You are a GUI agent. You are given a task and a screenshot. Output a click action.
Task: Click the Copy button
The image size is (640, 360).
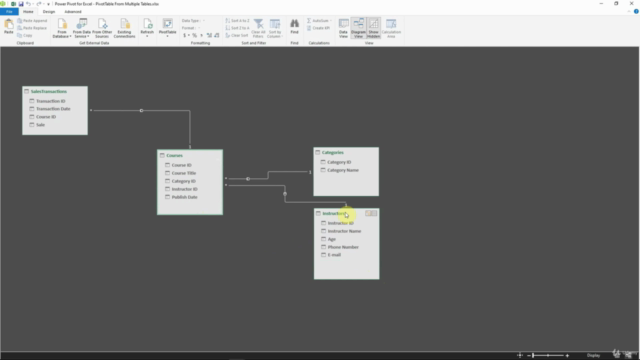click(x=25, y=36)
